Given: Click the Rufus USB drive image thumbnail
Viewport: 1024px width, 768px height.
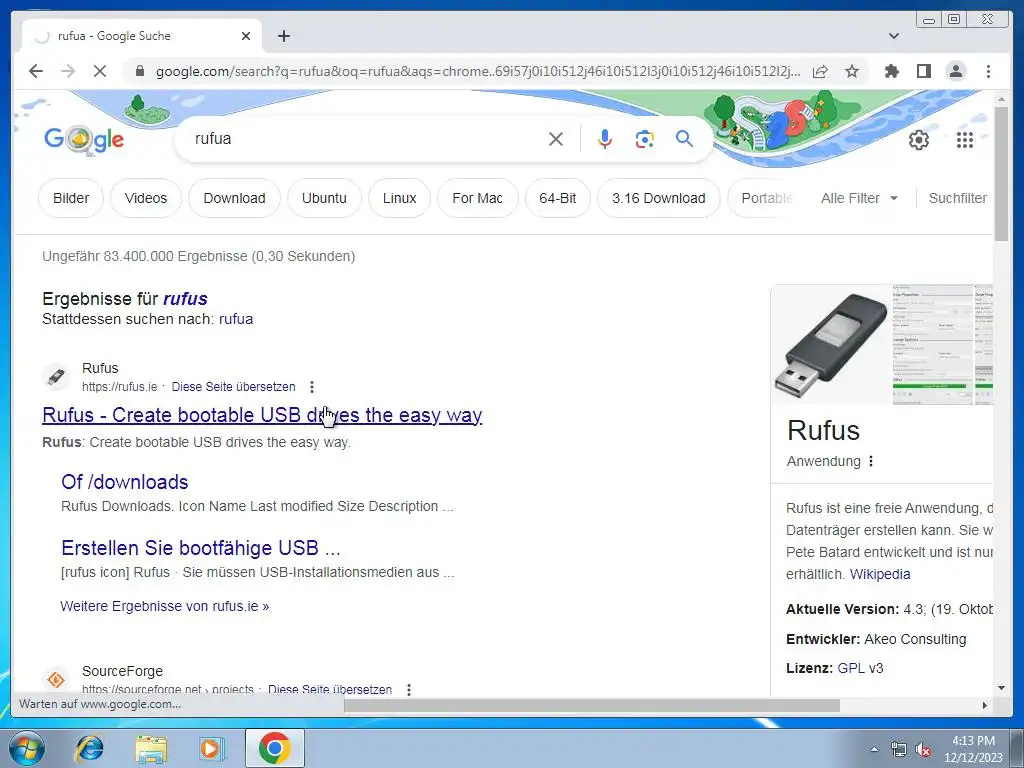Looking at the screenshot, I should [x=831, y=345].
